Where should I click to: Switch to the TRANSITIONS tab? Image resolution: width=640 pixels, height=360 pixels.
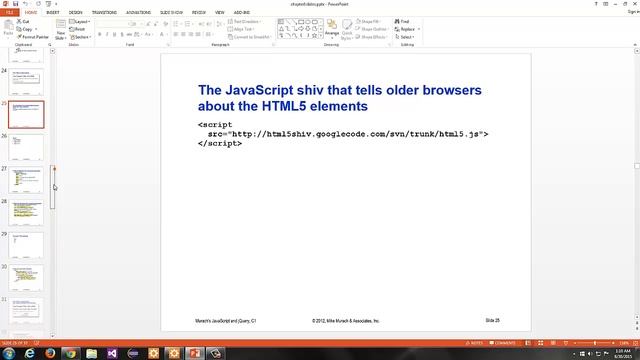pyautogui.click(x=104, y=12)
